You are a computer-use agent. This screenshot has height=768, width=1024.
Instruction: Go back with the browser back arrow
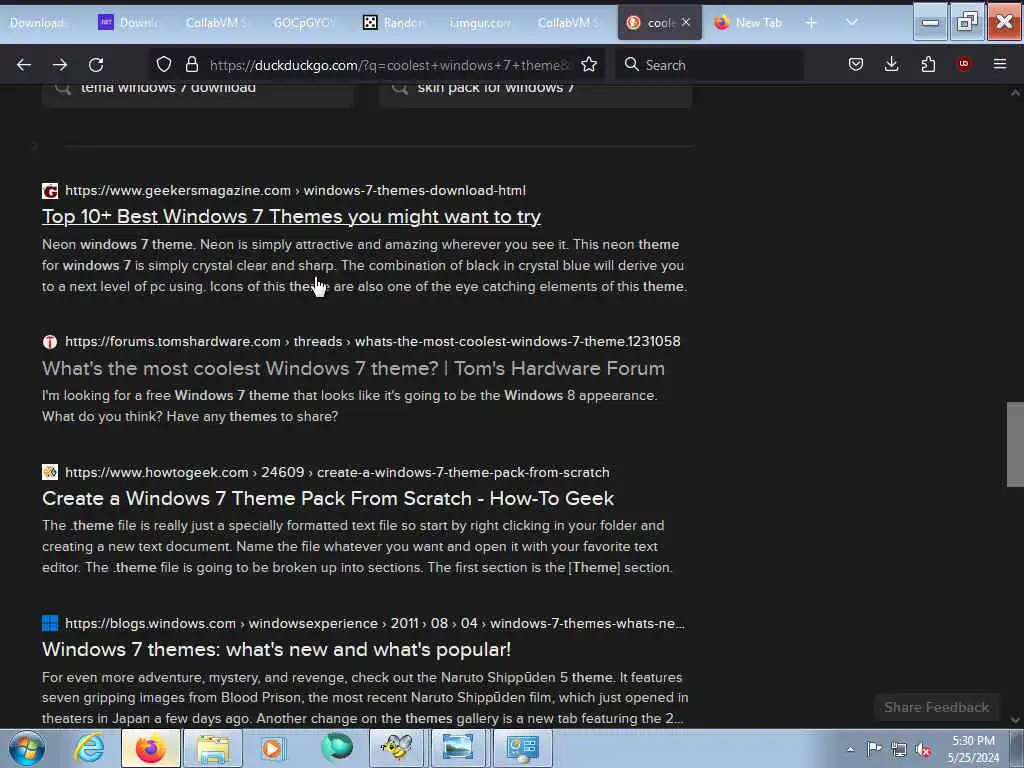coord(24,65)
